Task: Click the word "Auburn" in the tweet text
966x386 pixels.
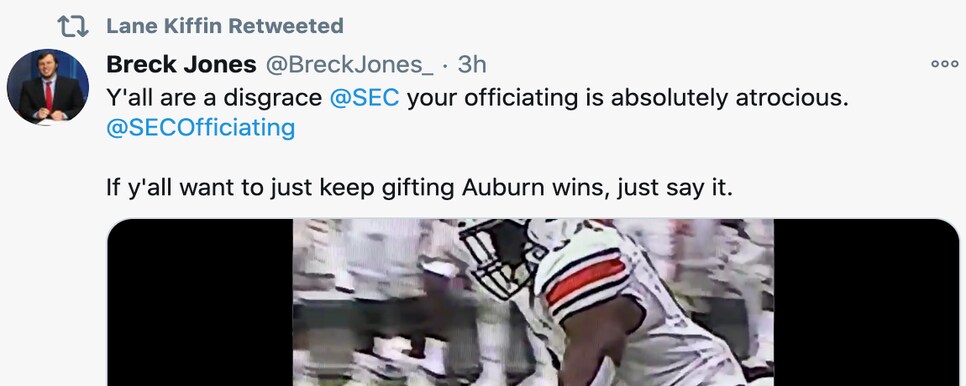Action: (x=503, y=187)
